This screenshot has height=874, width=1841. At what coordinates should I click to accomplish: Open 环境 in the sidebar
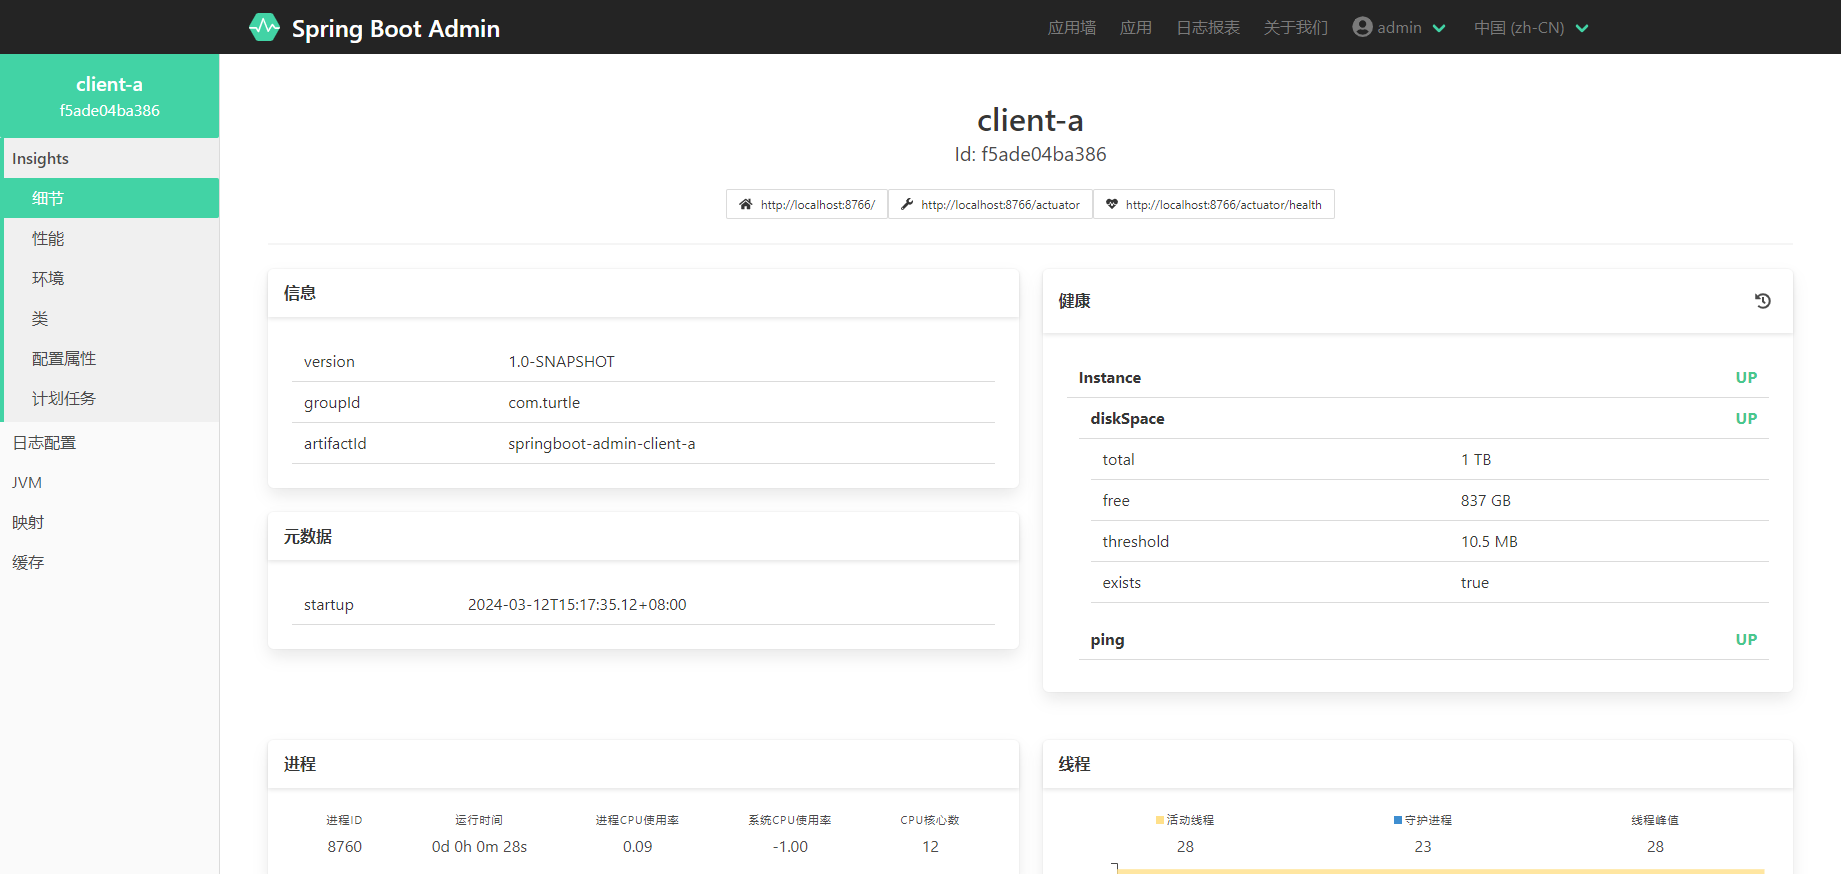coord(111,278)
